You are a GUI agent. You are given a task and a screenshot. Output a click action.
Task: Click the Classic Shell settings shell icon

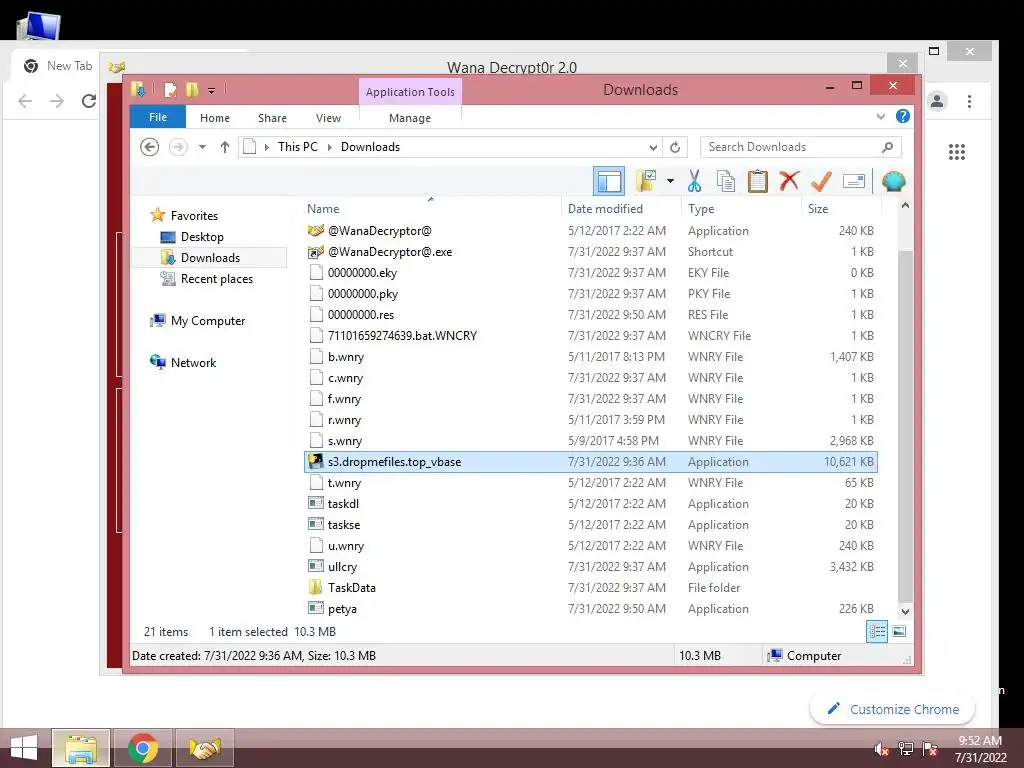(893, 181)
